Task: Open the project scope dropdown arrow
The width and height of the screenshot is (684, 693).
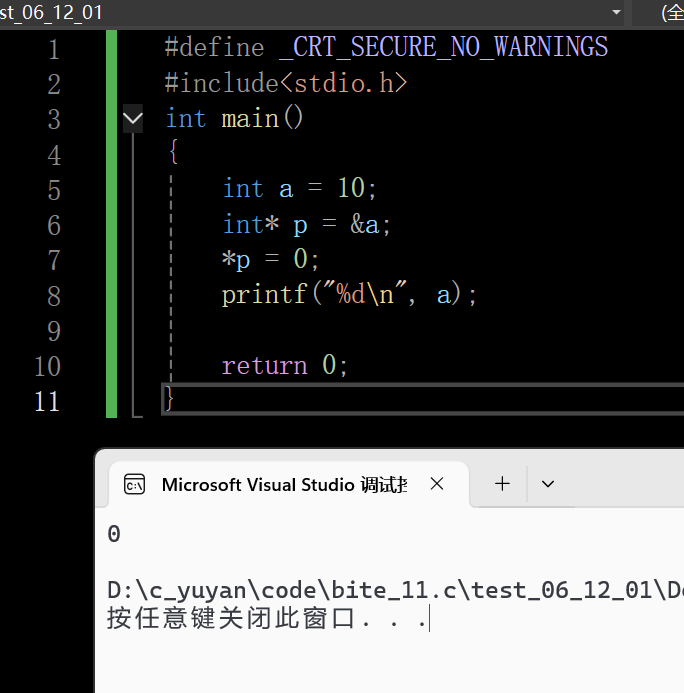Action: pos(616,12)
